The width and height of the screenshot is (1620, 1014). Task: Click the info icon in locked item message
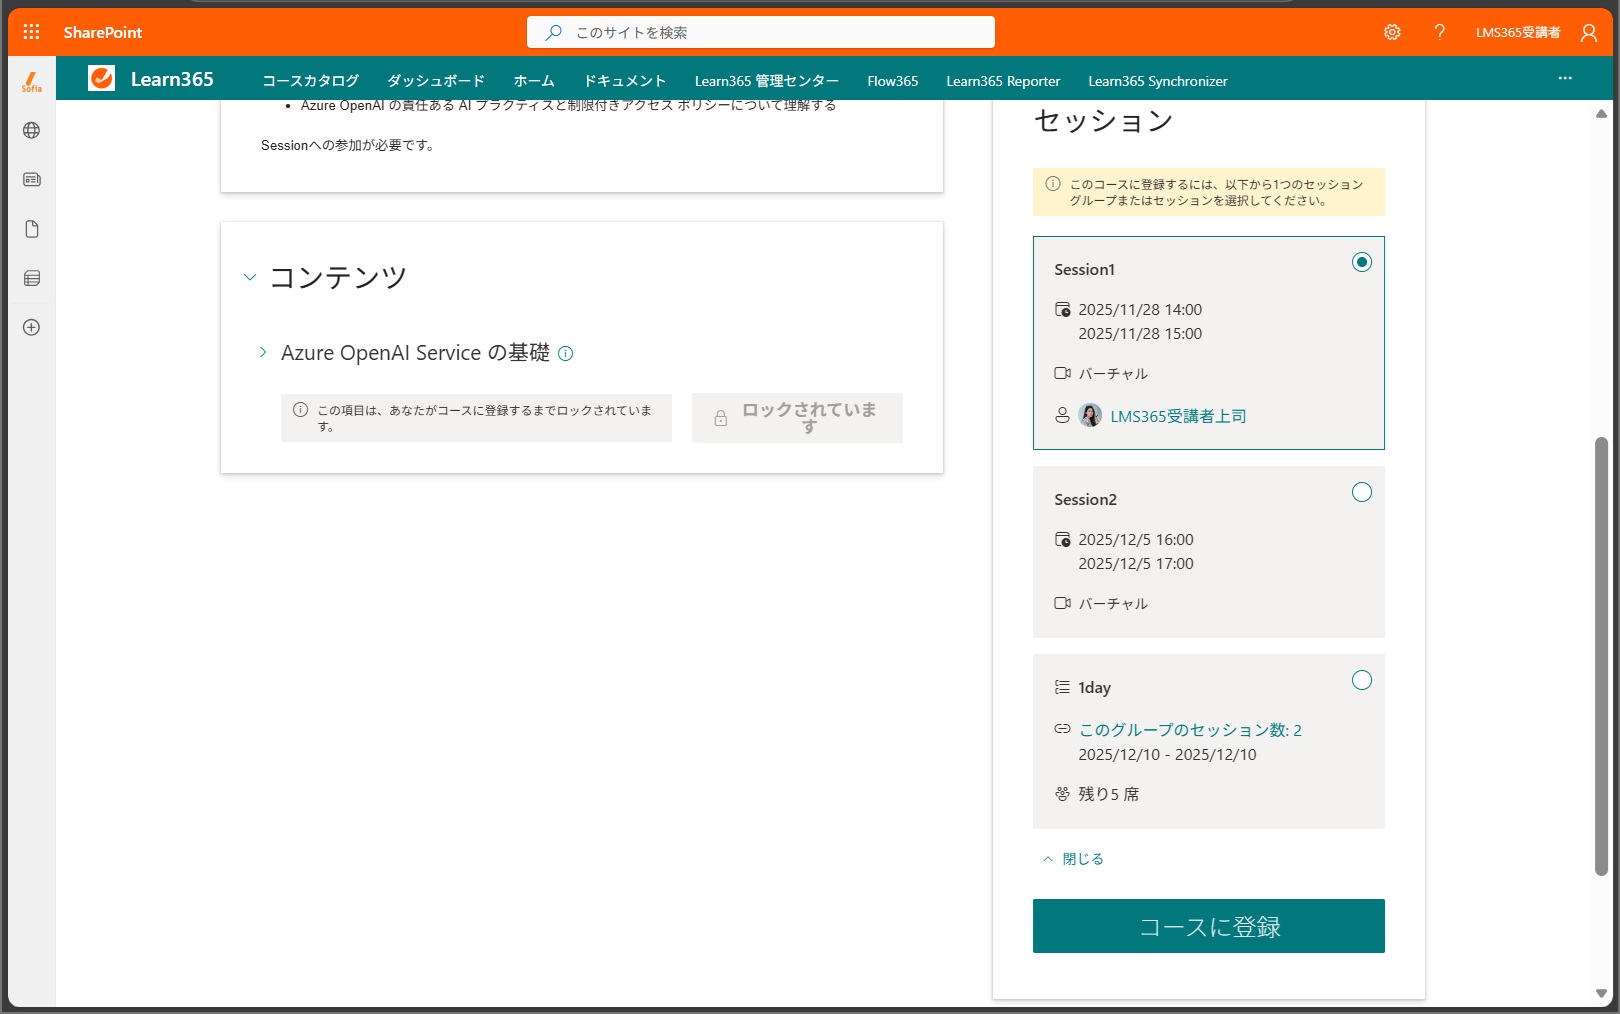(300, 409)
